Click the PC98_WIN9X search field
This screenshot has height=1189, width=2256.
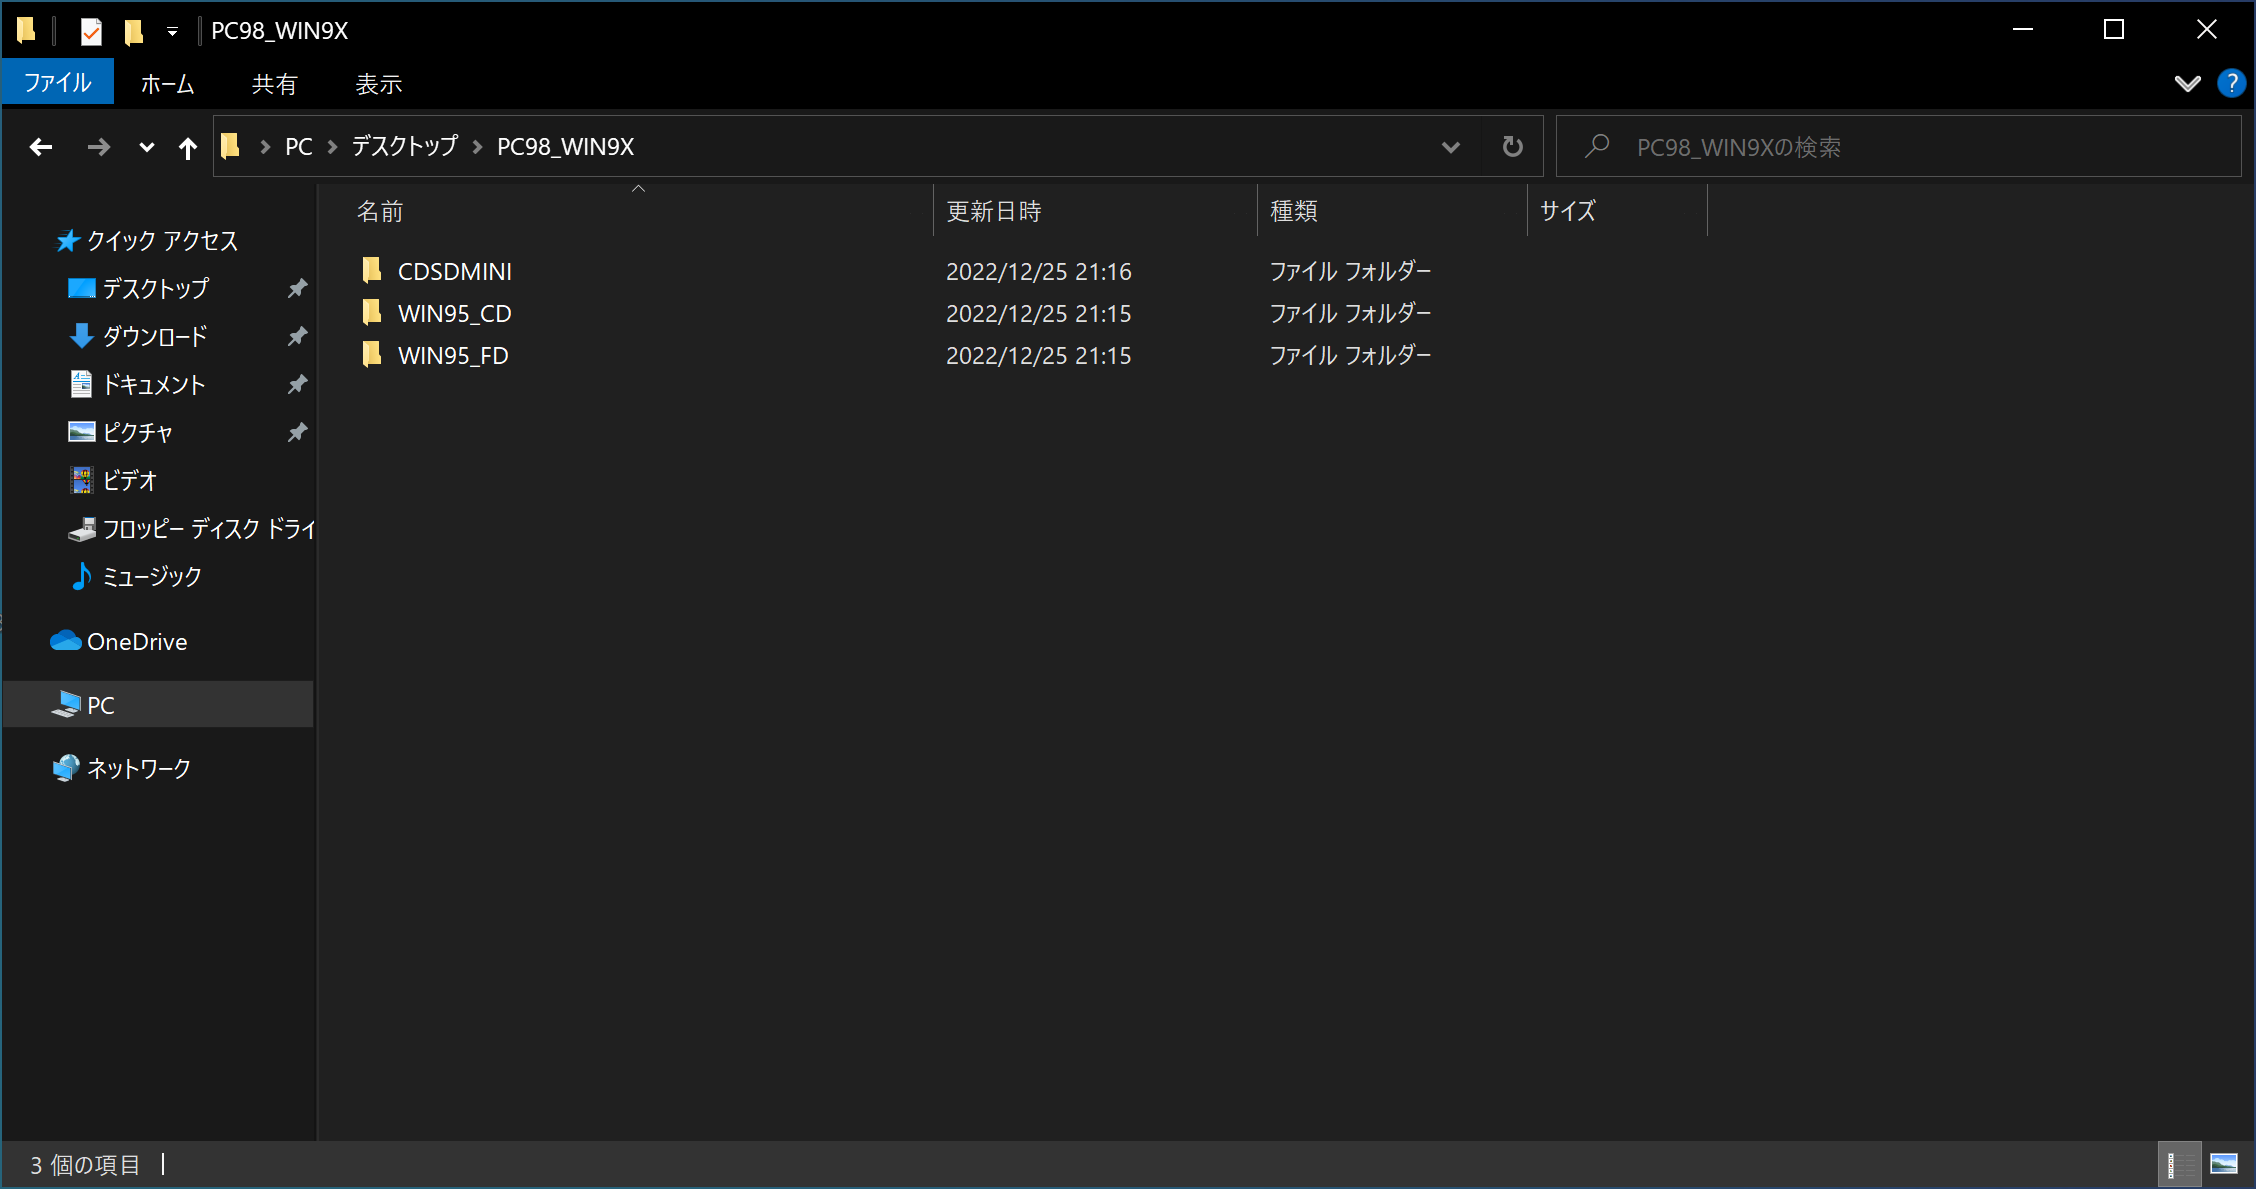[x=1900, y=147]
